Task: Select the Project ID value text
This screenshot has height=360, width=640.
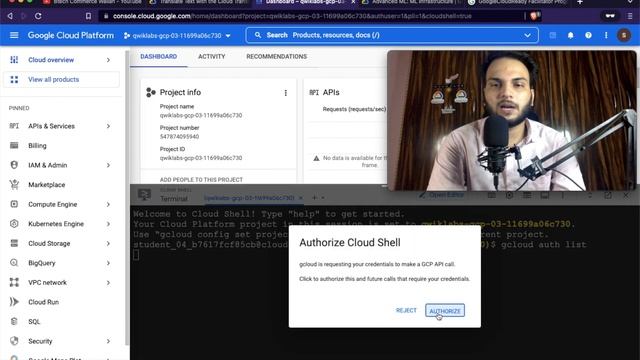Action: [201, 158]
